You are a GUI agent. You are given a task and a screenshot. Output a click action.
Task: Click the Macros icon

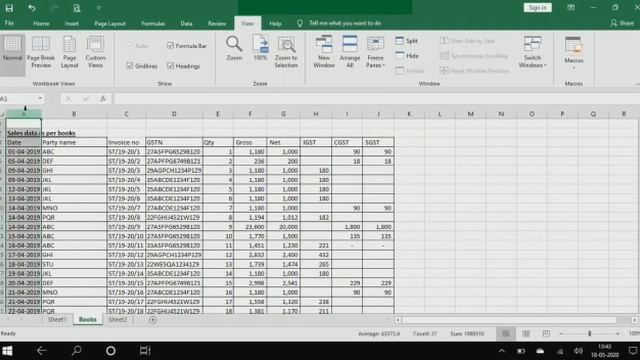pos(573,45)
